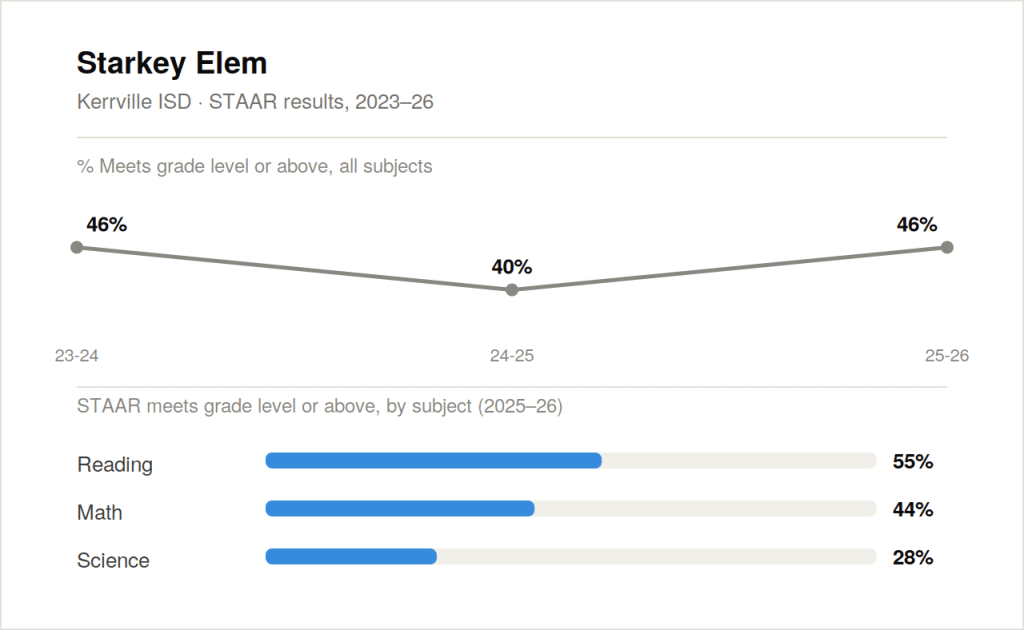
Task: Click the 40% value label
Action: [512, 267]
